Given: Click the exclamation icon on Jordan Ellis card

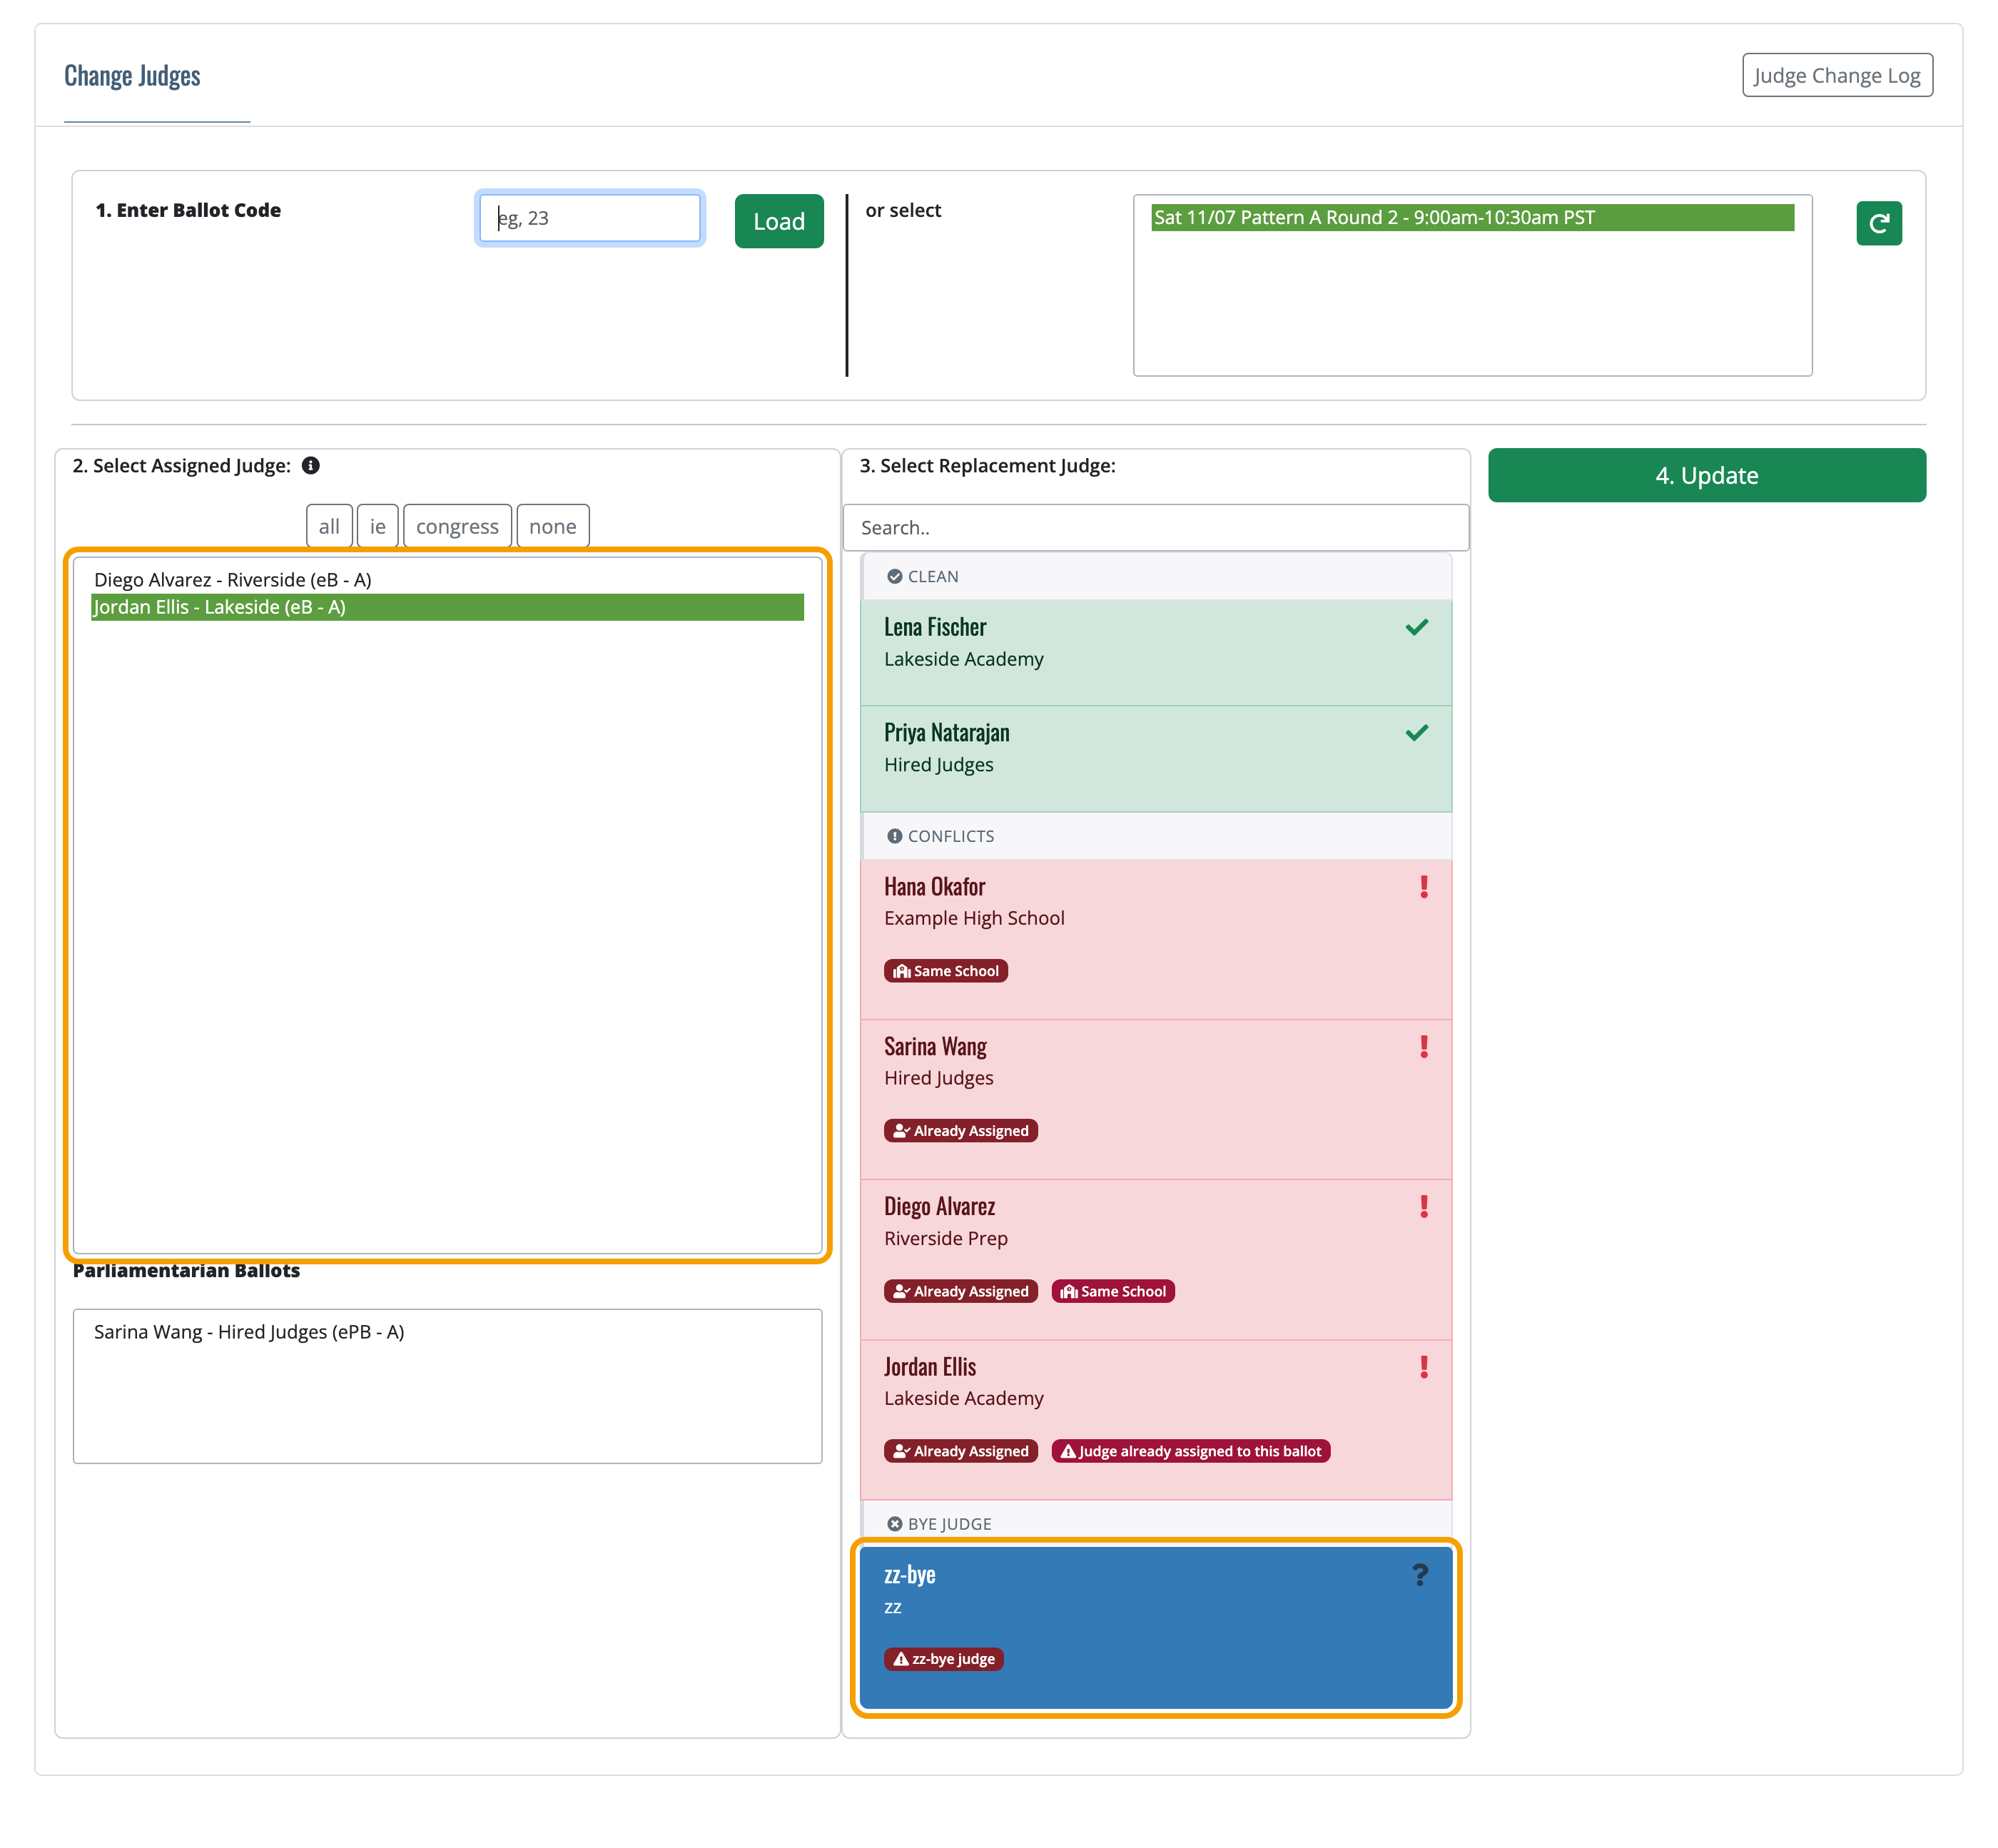Looking at the screenshot, I should click(1423, 1367).
